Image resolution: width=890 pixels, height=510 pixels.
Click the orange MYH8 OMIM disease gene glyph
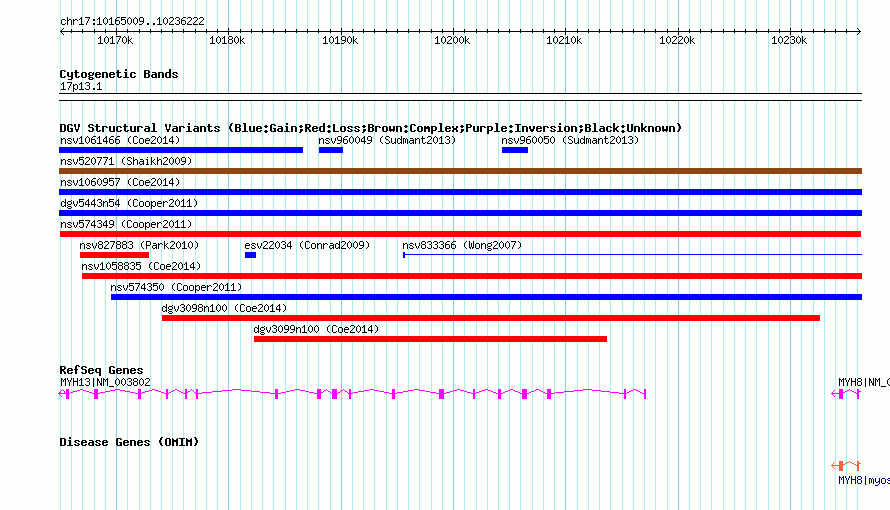[846, 466]
